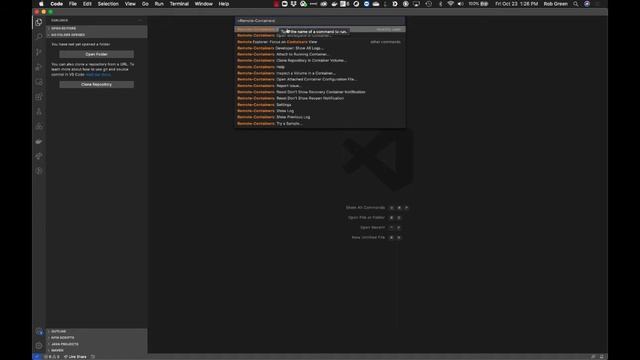Open the Explorer view in activity bar
This screenshot has width=640, height=360.
(39, 22)
